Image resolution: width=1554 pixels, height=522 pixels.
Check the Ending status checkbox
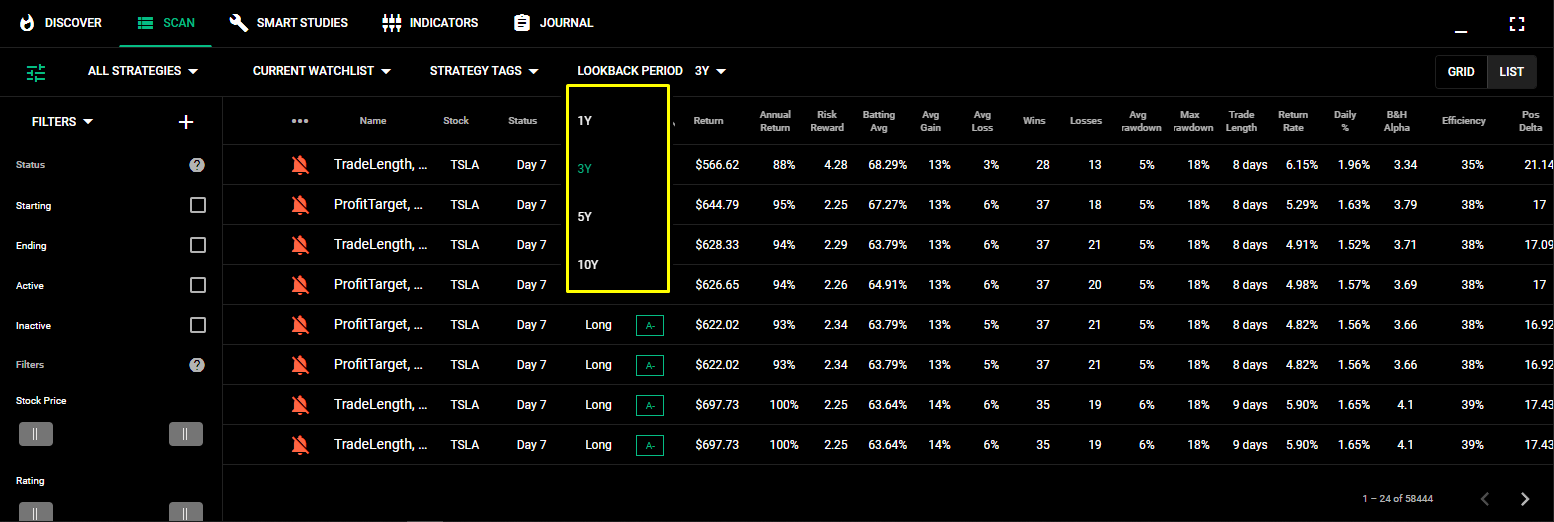(x=198, y=245)
